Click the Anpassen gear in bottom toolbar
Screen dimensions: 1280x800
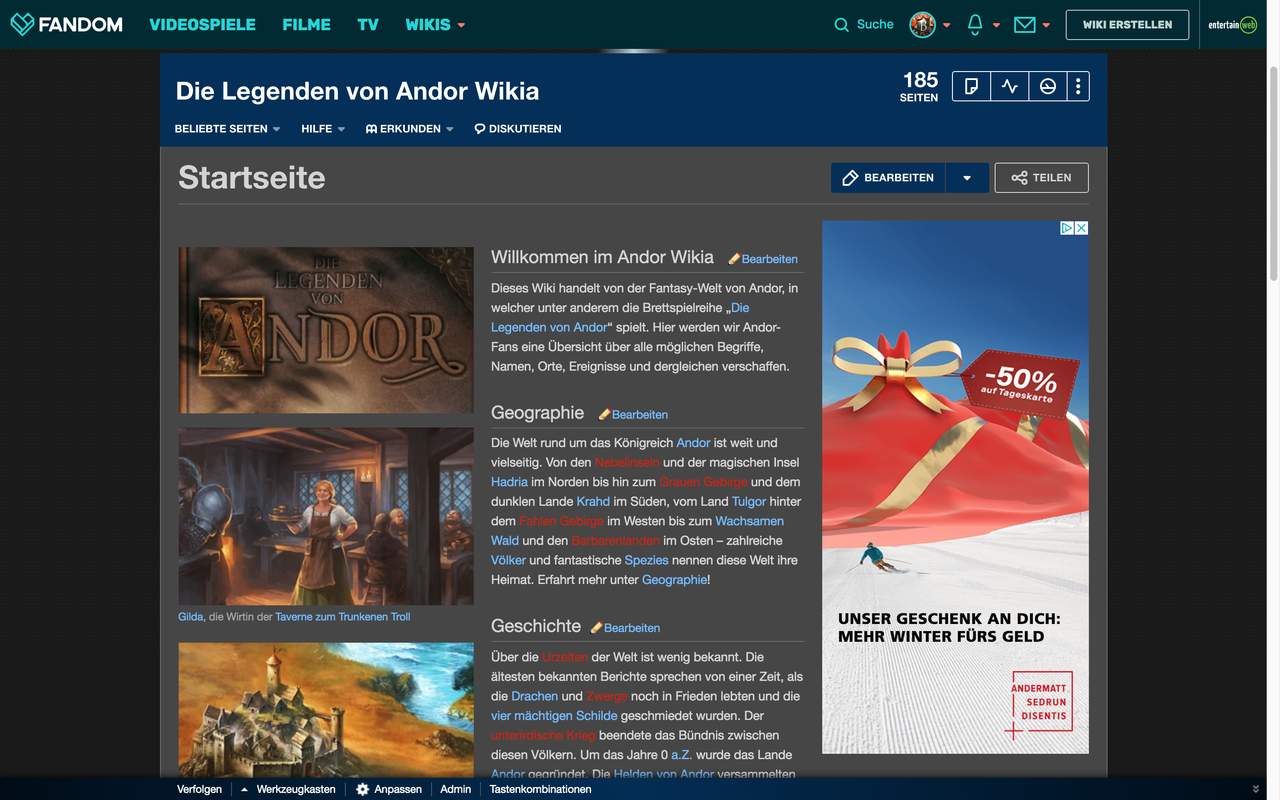[363, 789]
